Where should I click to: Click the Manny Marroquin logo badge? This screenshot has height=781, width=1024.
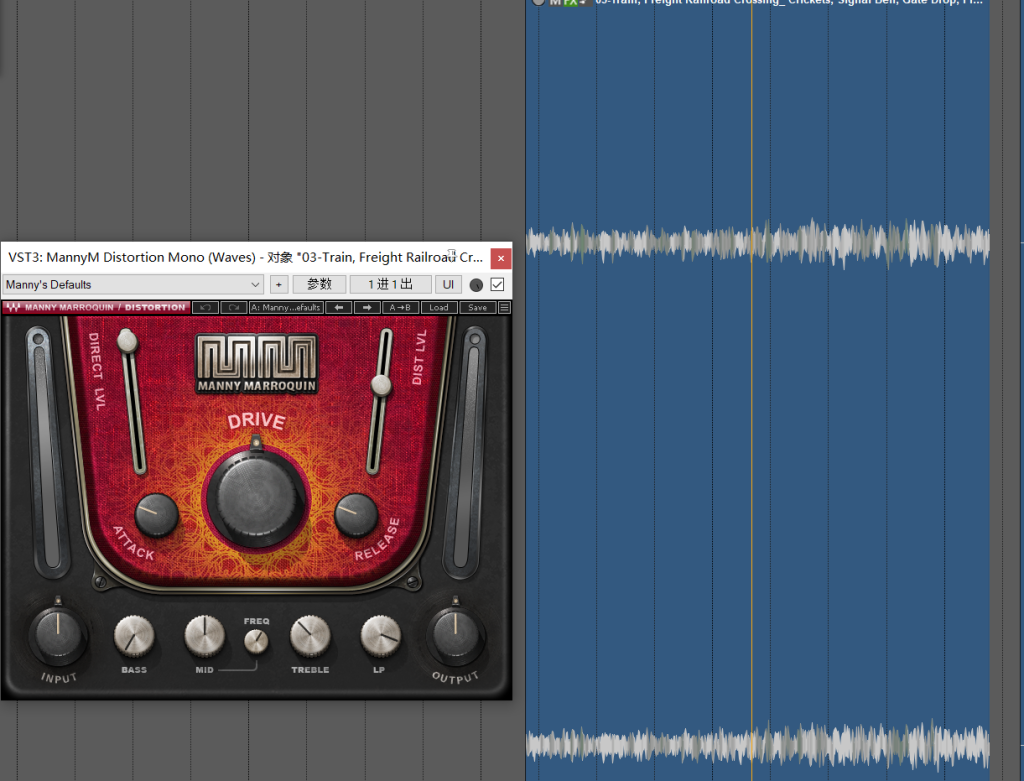click(x=257, y=364)
